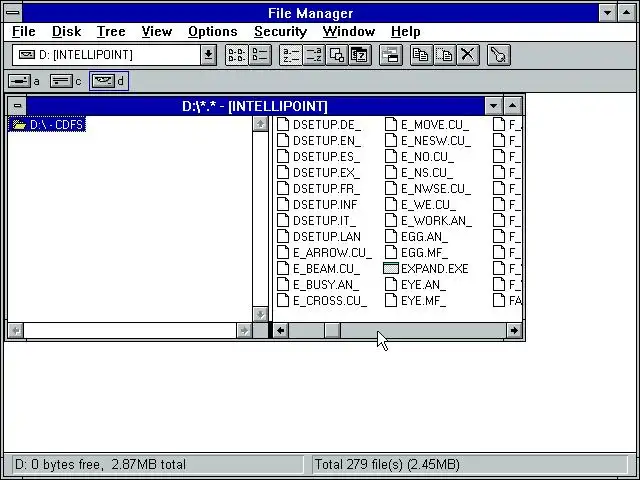Sort files by name (a-z icon)
Screen dimensions: 640x480
291,55
